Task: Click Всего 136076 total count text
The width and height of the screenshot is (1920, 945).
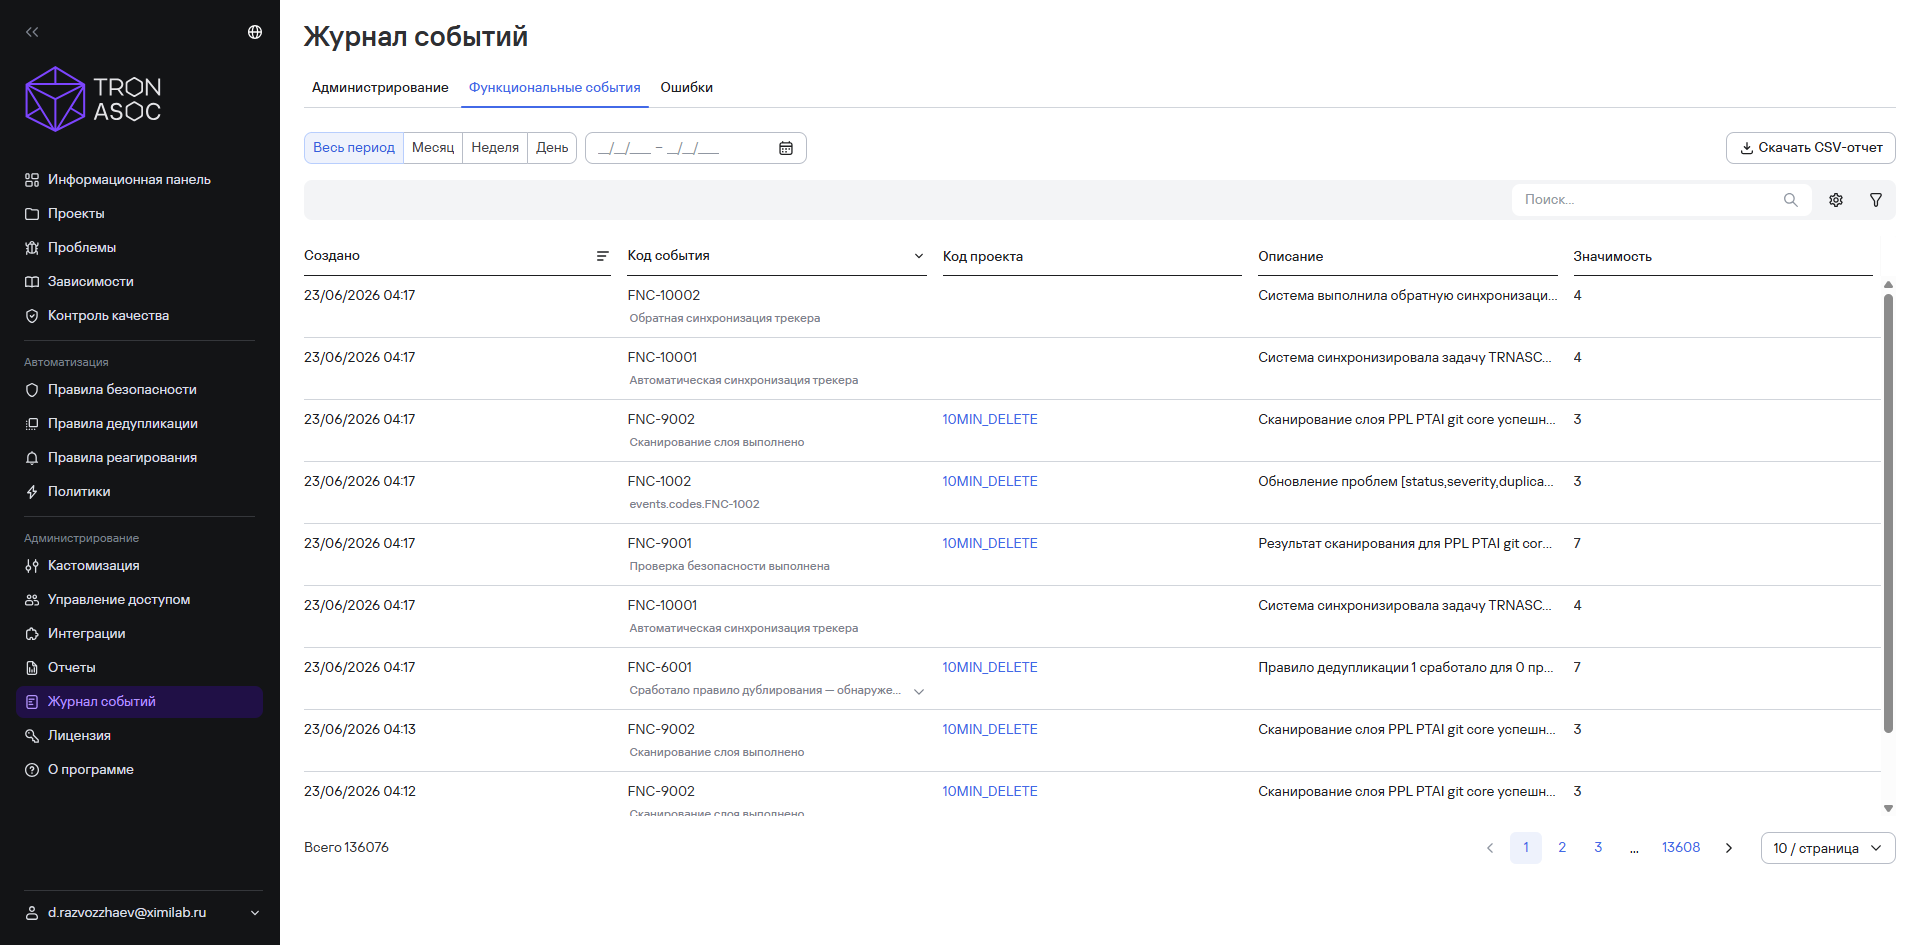Action: [346, 848]
